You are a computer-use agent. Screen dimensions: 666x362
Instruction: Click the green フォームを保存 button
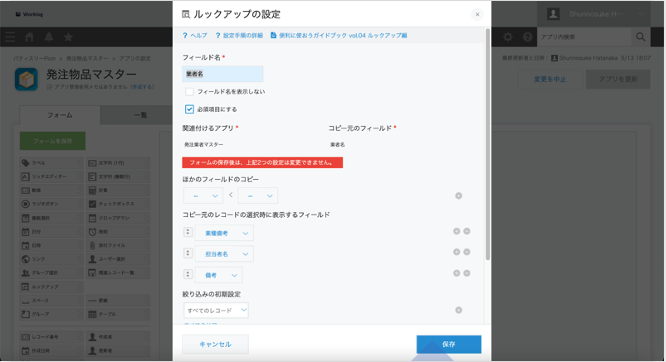53,141
